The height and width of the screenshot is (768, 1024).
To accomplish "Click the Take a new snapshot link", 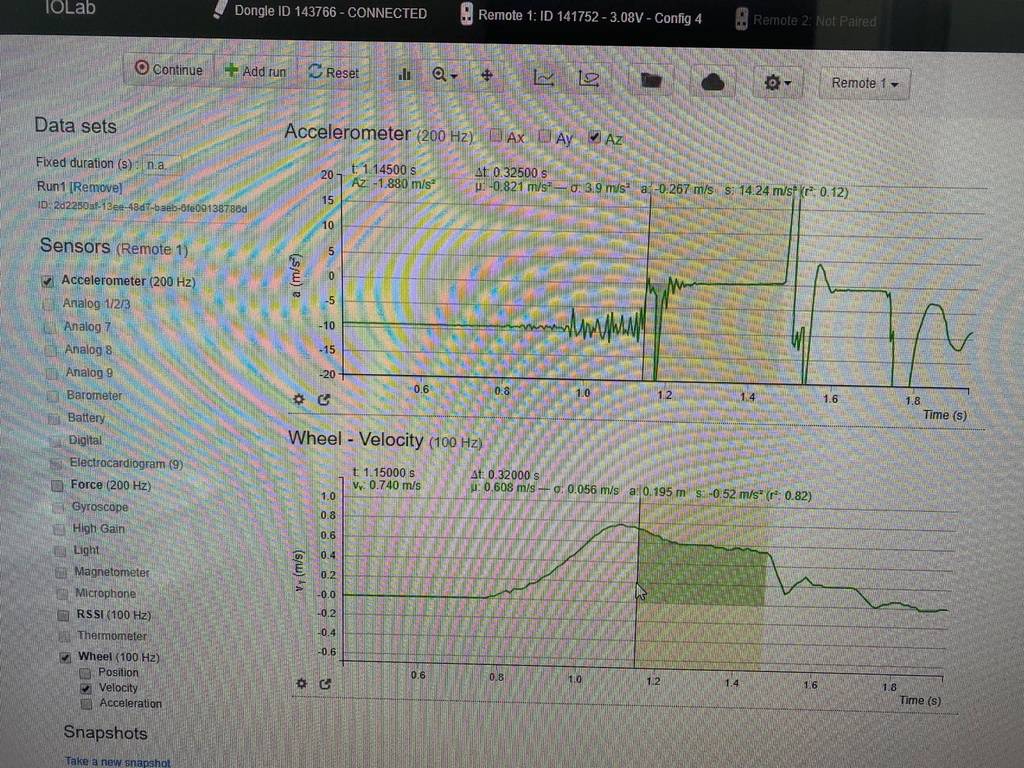I will pyautogui.click(x=118, y=761).
